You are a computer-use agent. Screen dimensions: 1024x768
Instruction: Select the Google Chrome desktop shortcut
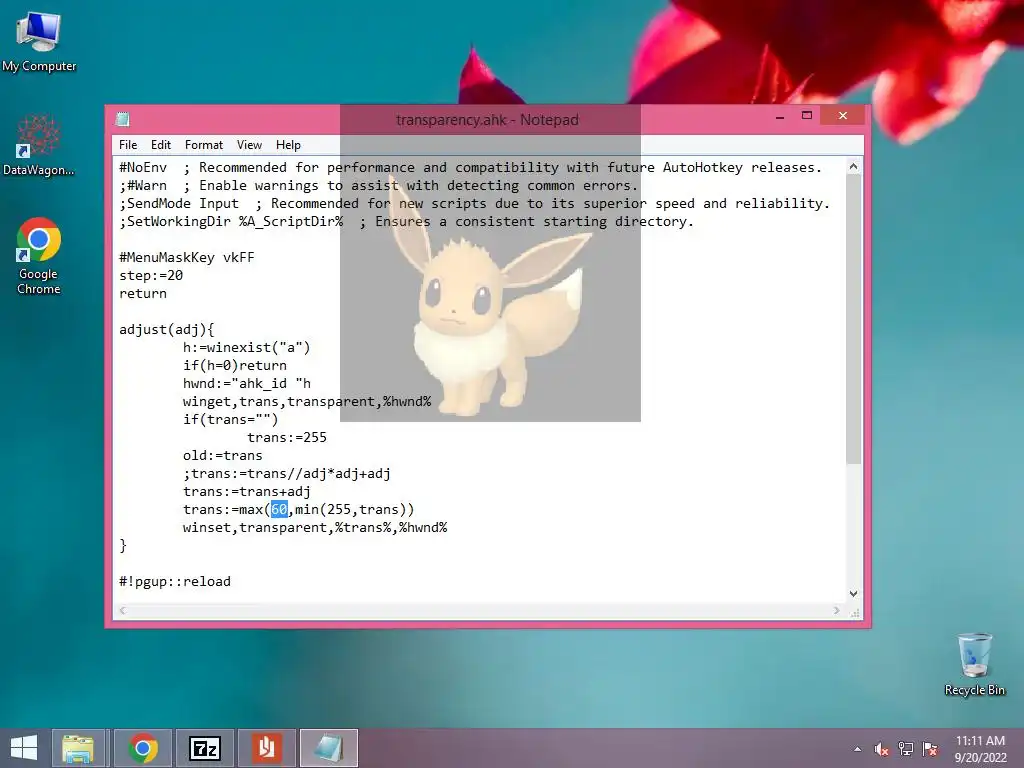(39, 256)
